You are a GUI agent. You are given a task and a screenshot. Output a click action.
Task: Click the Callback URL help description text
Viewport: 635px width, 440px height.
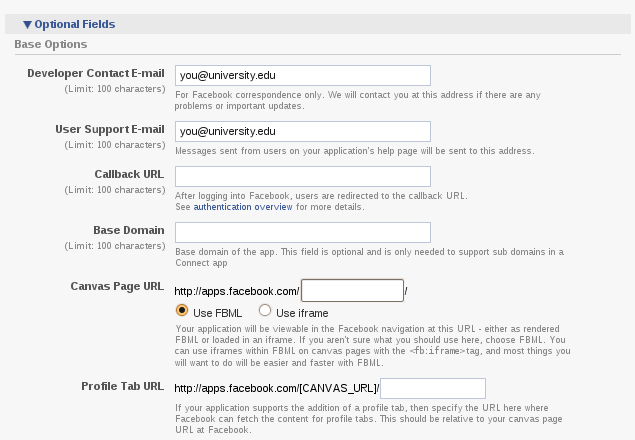(x=320, y=195)
